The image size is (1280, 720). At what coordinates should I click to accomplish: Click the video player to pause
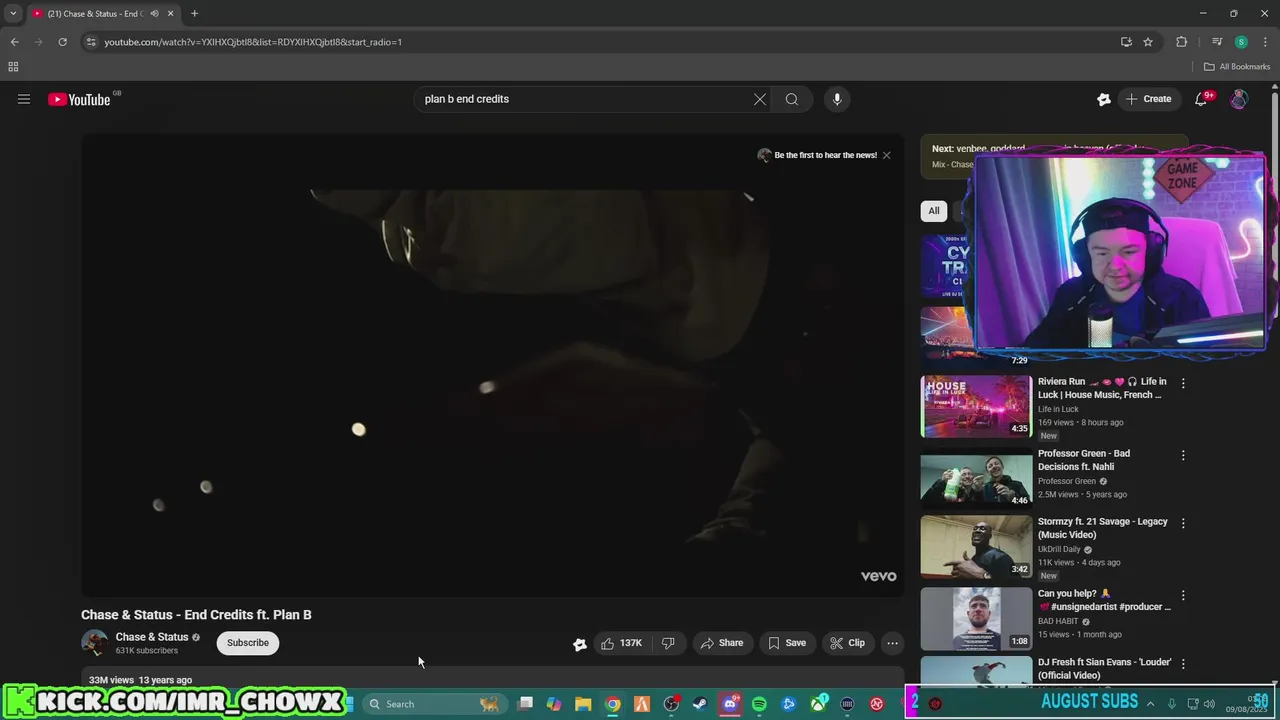(x=492, y=366)
